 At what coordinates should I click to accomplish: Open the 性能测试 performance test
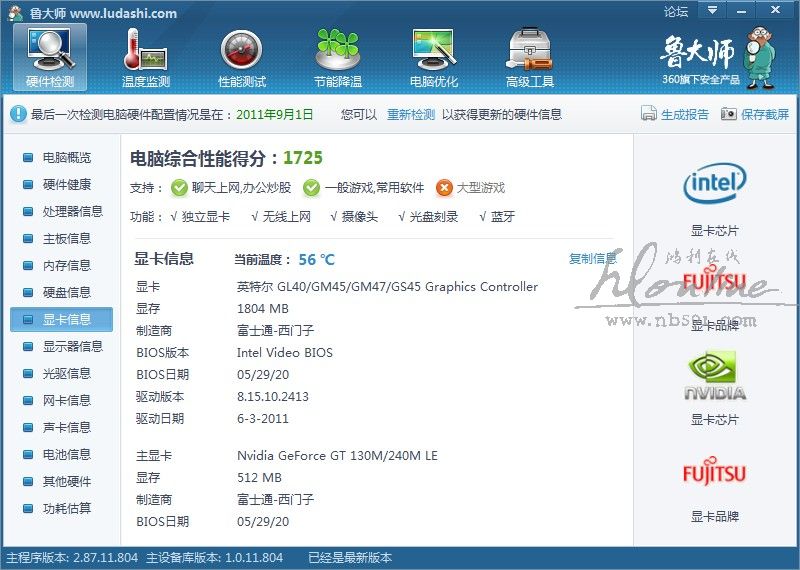[x=242, y=58]
